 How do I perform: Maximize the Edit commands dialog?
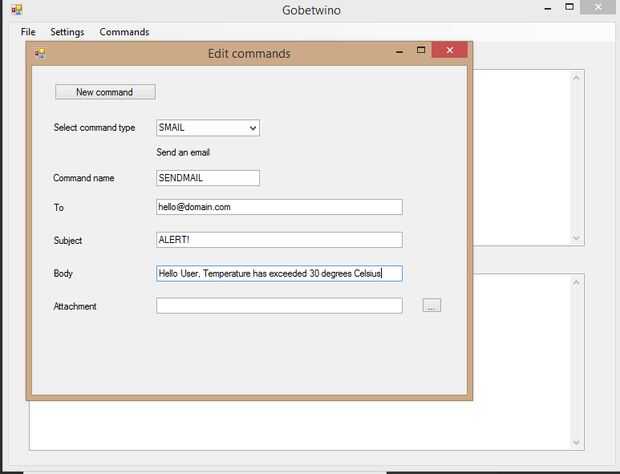click(421, 50)
